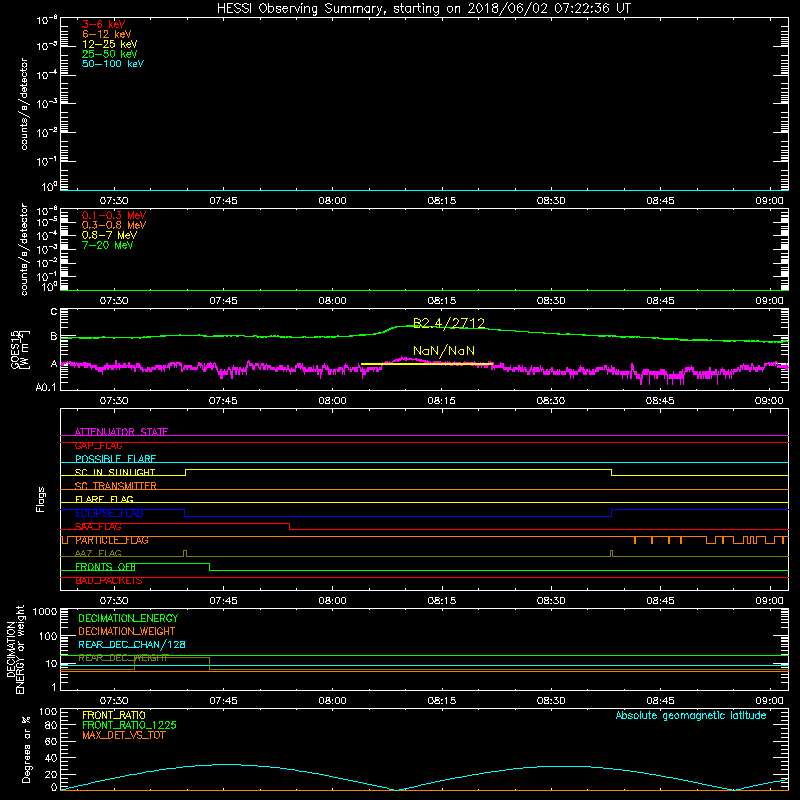Click the REAR_DEC_CHAN/128 legend label

point(132,645)
